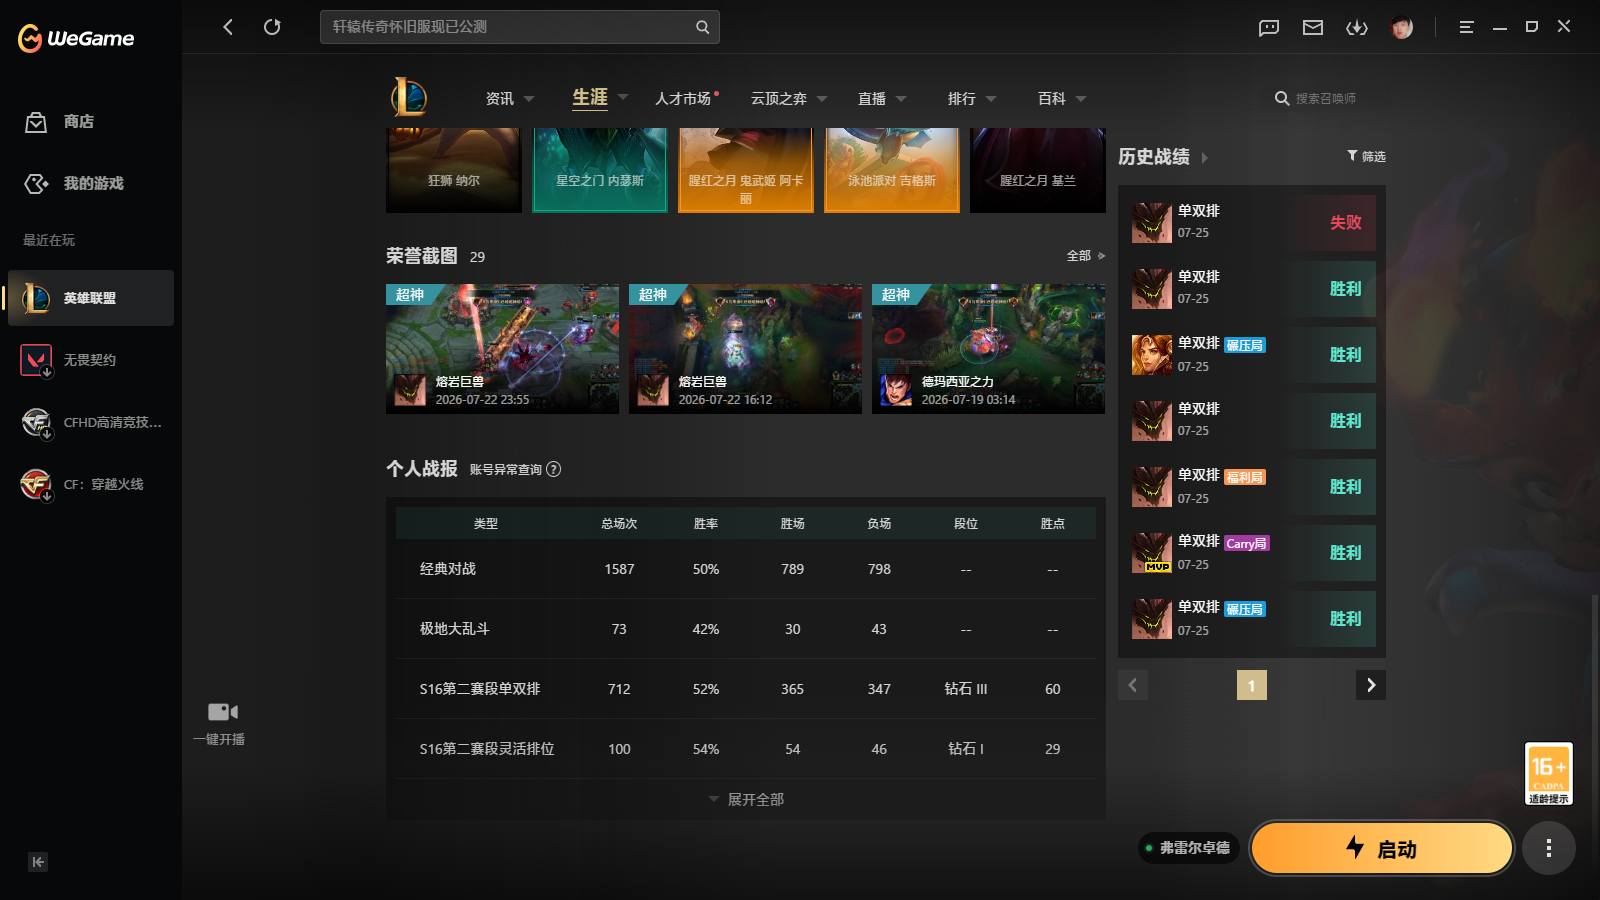Select 无畏契约 in the sidebar

(x=90, y=360)
